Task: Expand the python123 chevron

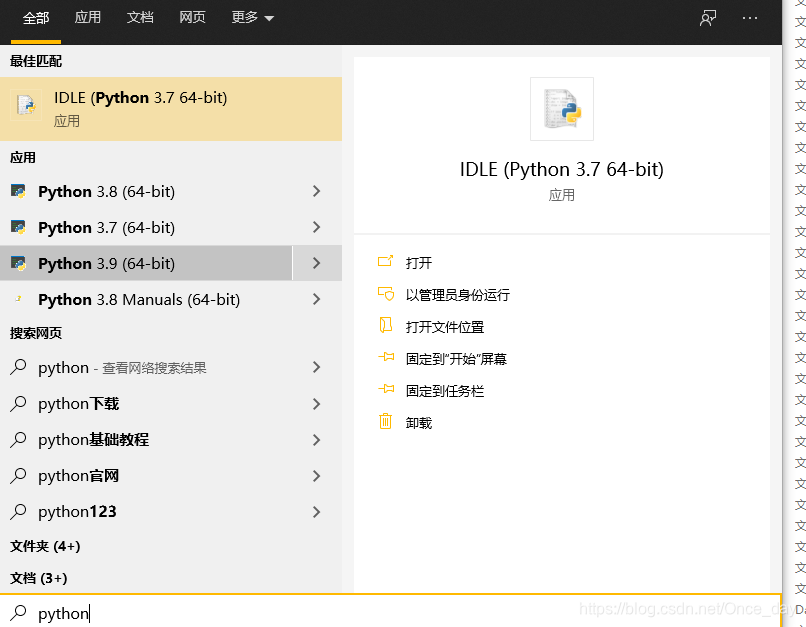Action: pyautogui.click(x=317, y=512)
